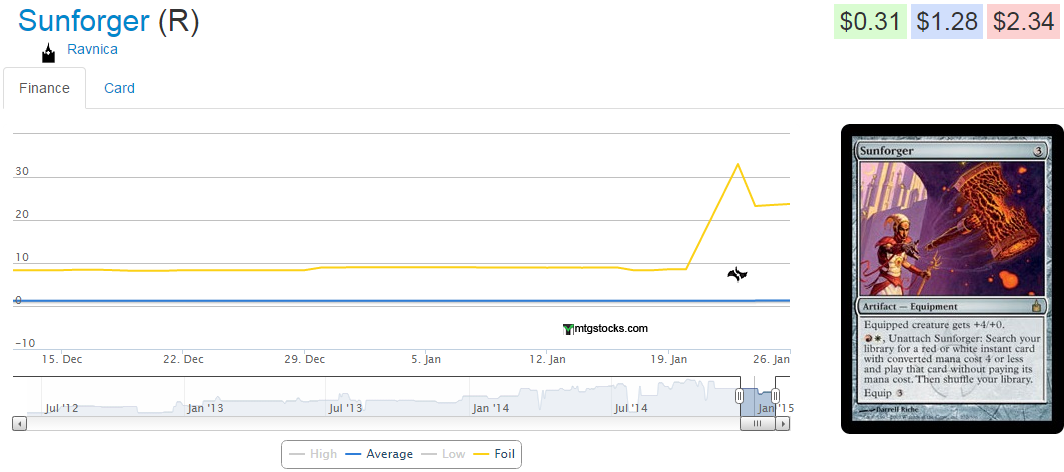
Task: Show the High price series in the legend
Action: (x=312, y=454)
